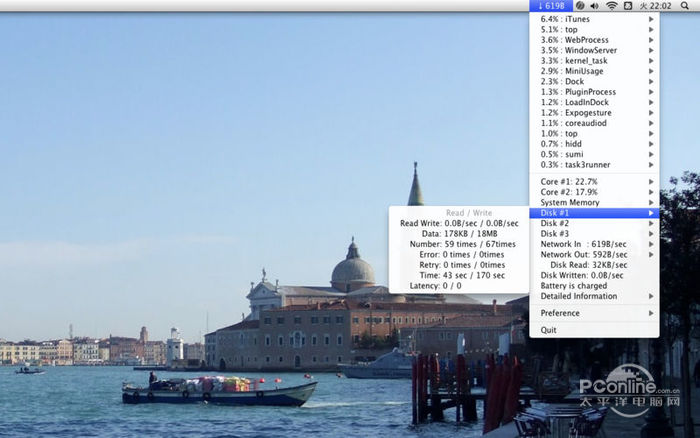Open the Wi-Fi status icon in the menu bar
Screen dimensions: 700x438
click(x=611, y=6)
